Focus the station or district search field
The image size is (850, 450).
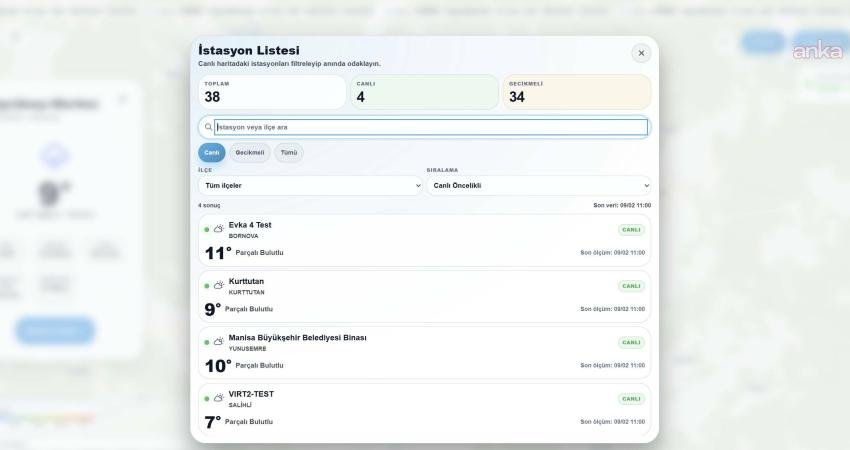[430, 127]
